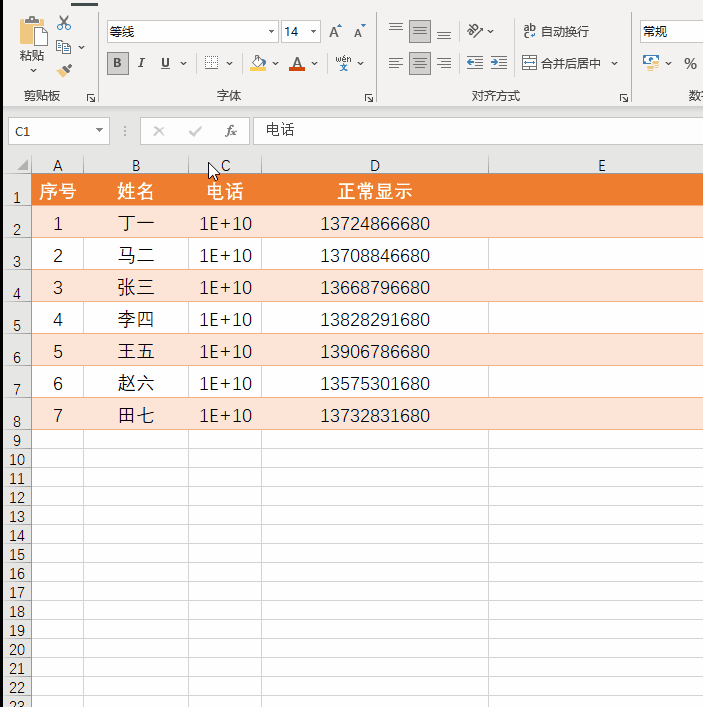The height and width of the screenshot is (707, 703).
Task: Click the accounting number format icon
Action: pyautogui.click(x=651, y=63)
